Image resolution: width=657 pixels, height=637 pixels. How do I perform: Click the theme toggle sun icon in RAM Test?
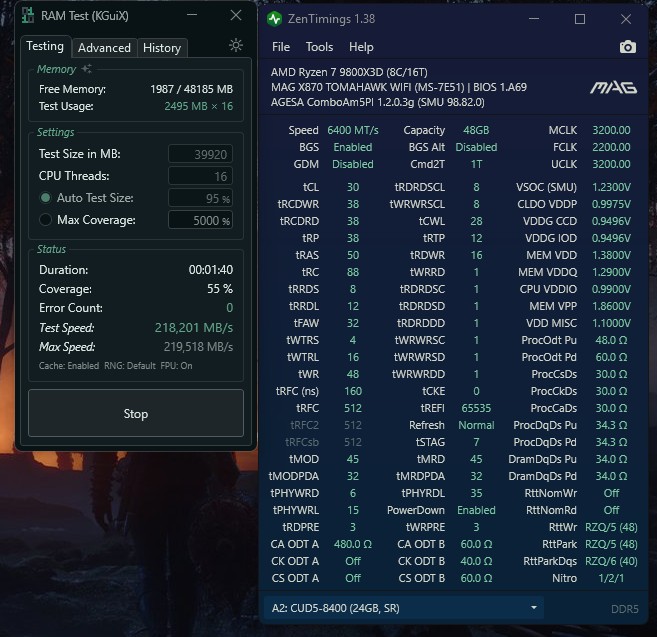click(236, 45)
